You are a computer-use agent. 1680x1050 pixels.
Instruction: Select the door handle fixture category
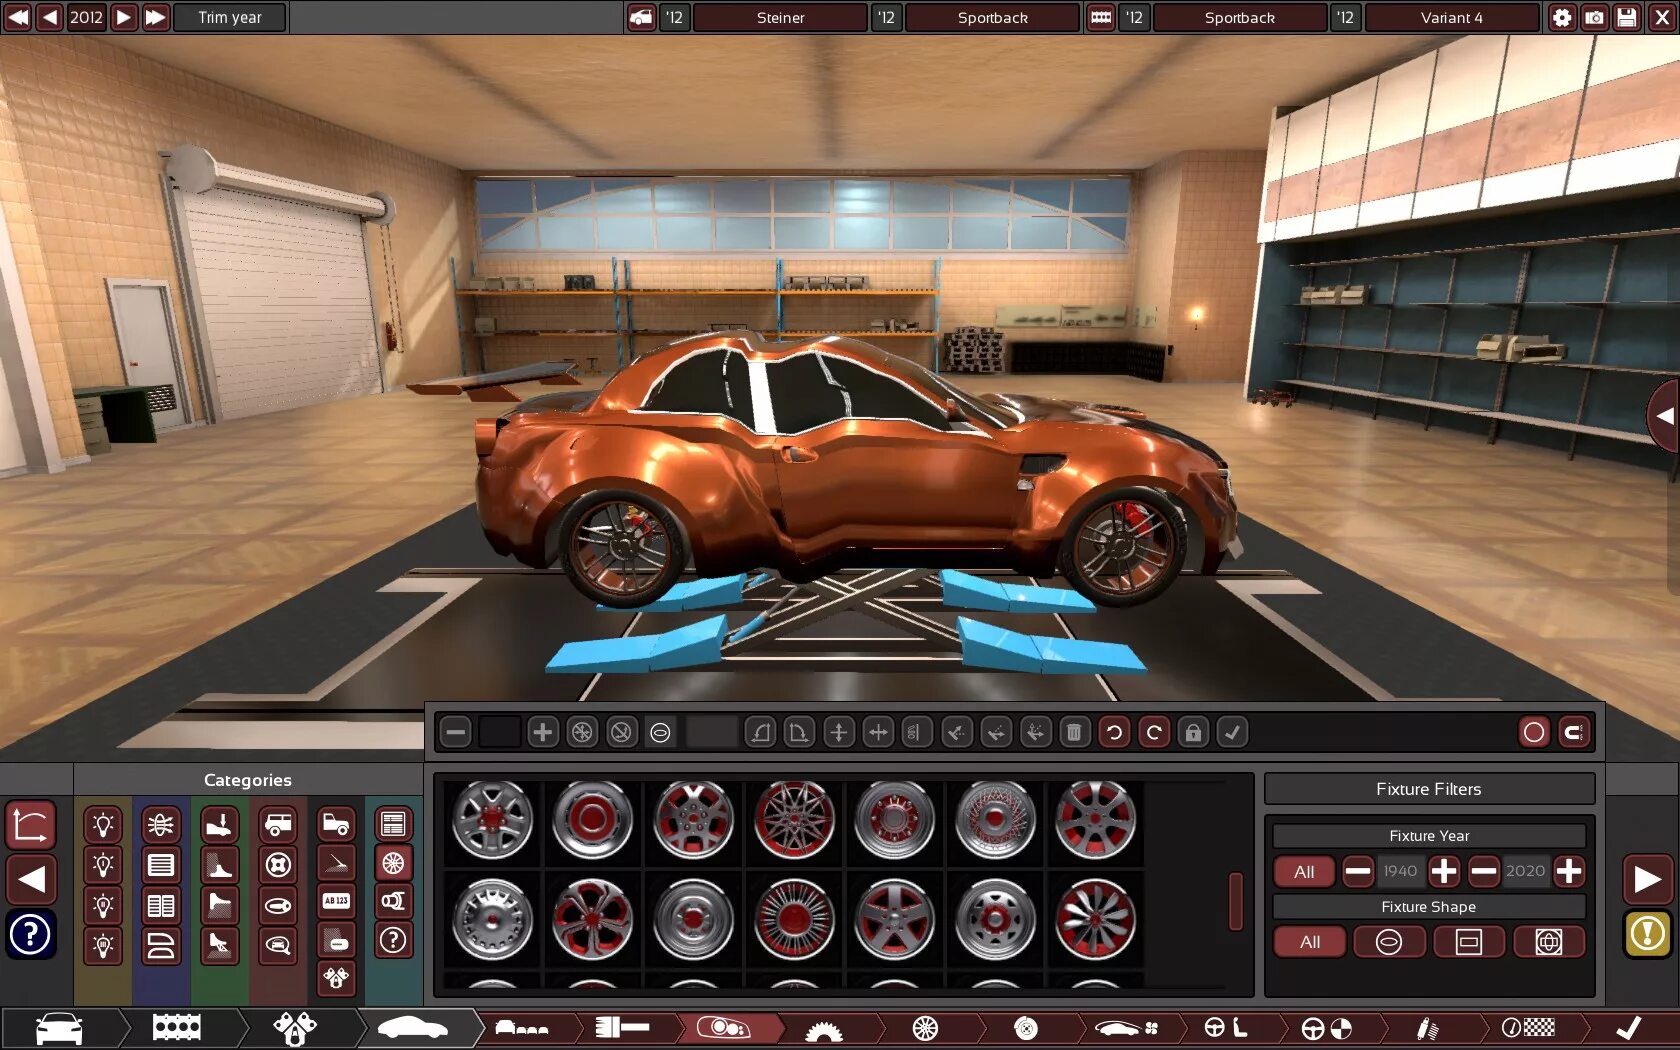coord(278,906)
